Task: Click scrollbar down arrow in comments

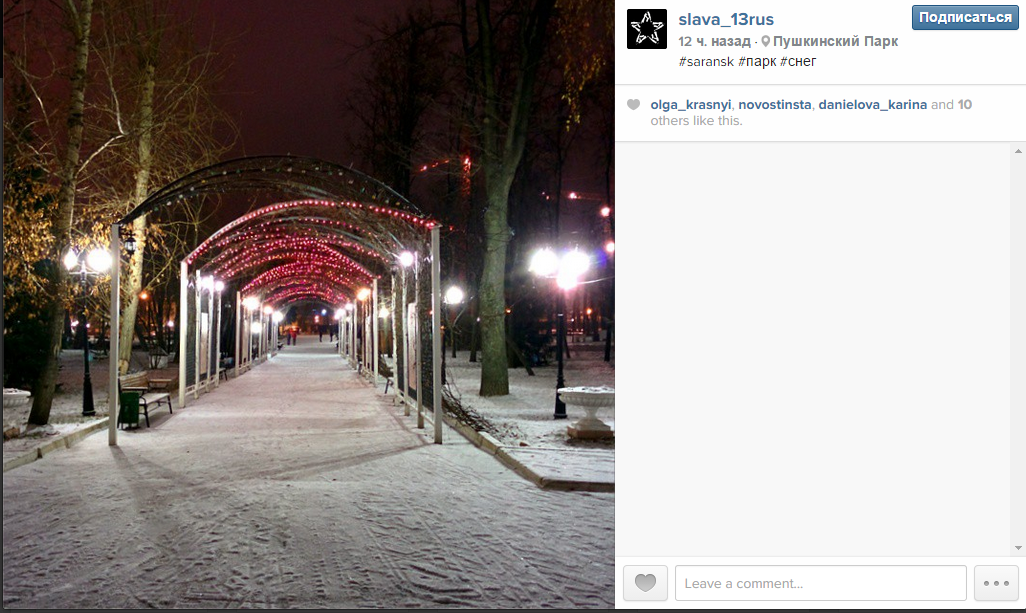Action: point(1018,548)
